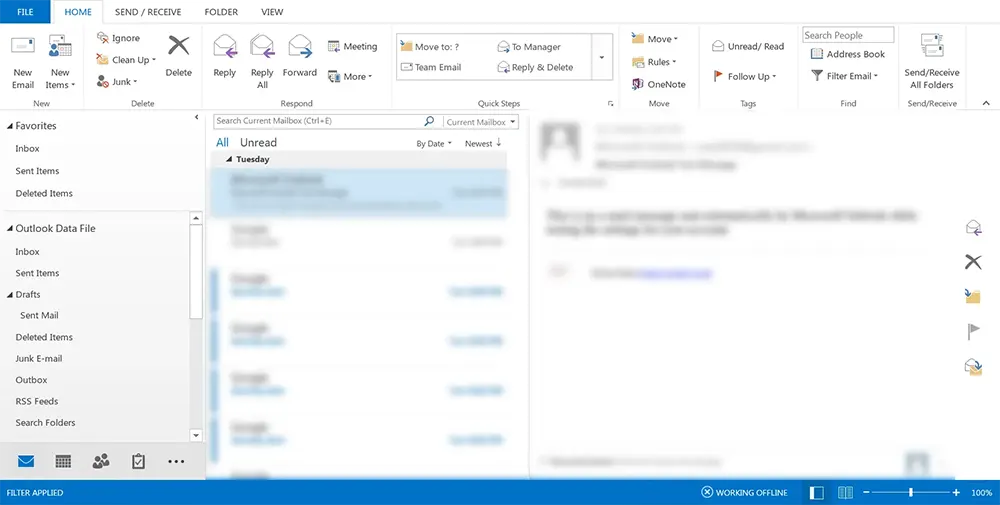
Task: Switch to the HOME tab
Action: click(78, 11)
